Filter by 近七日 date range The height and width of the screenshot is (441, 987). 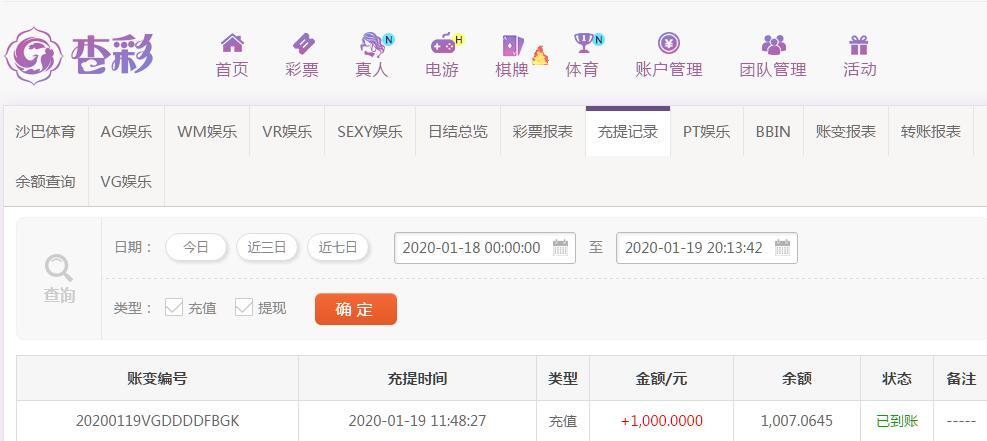click(338, 247)
